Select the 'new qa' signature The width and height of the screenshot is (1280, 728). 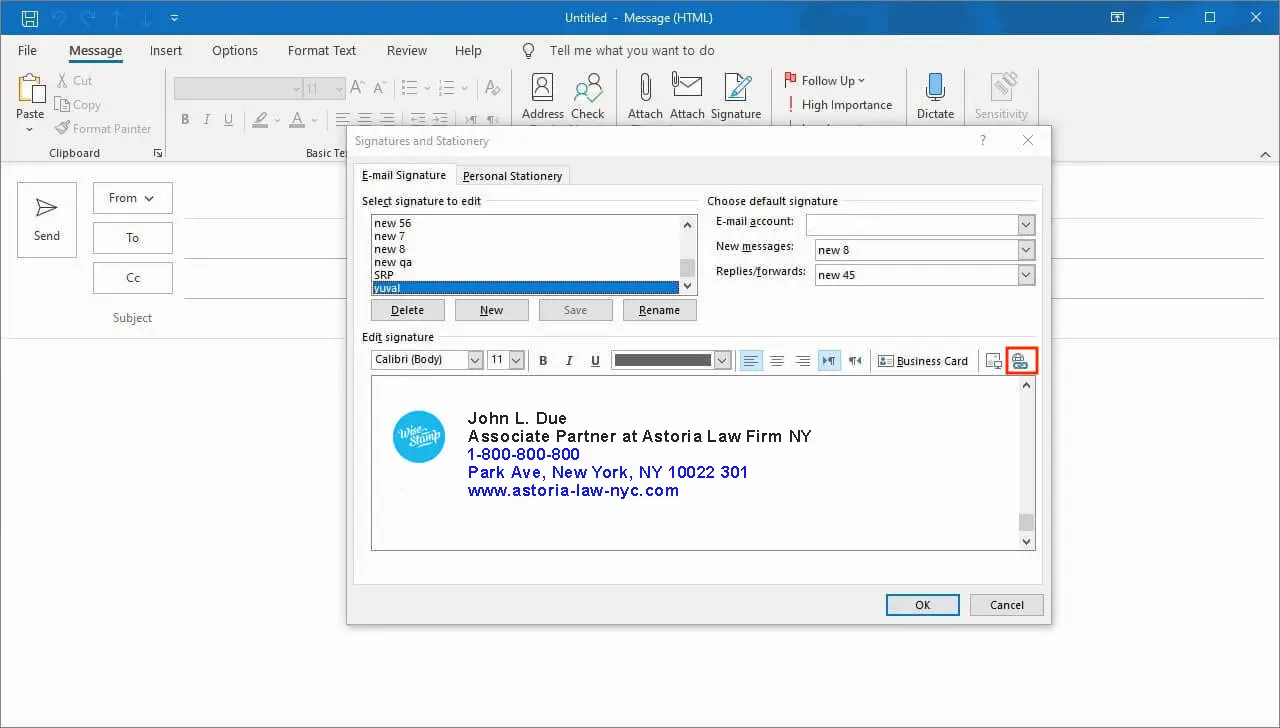click(525, 262)
